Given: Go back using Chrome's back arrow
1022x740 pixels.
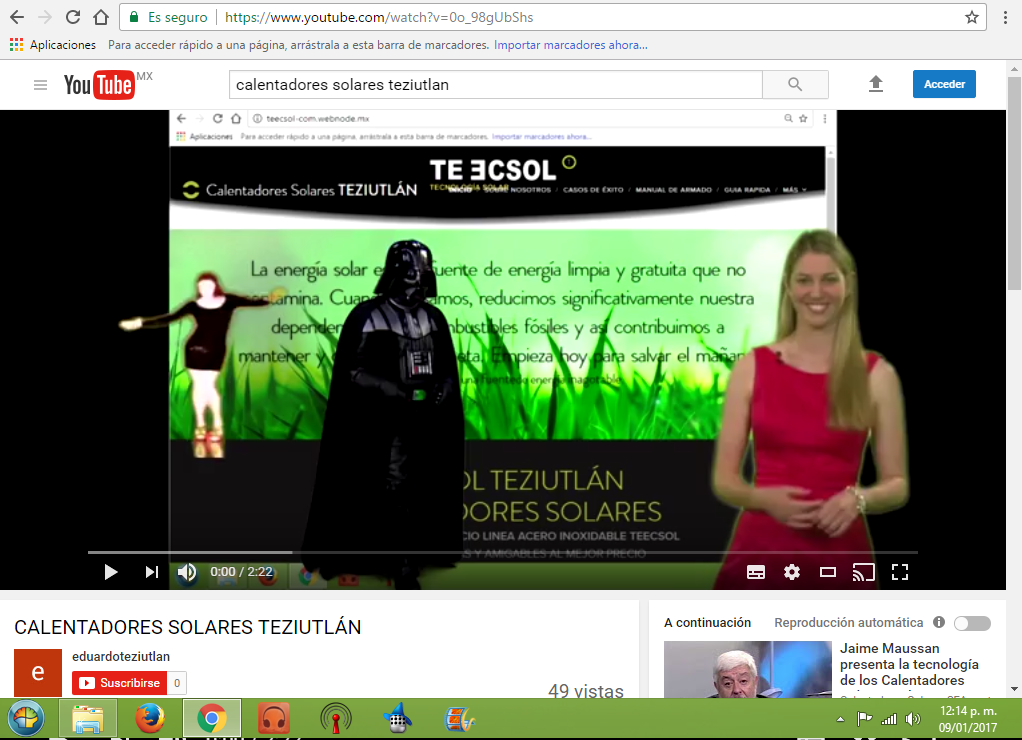Looking at the screenshot, I should 17,18.
